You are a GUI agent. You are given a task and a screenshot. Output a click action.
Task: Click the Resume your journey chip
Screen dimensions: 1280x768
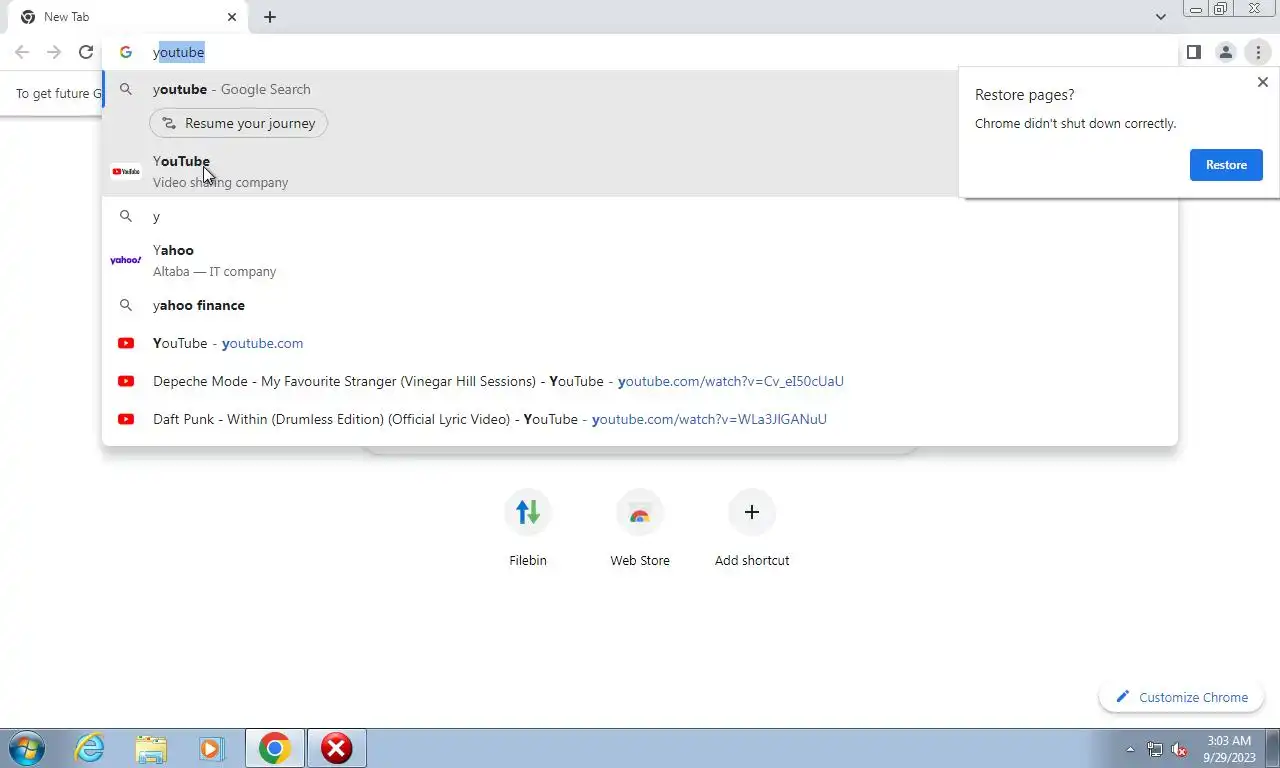[238, 123]
